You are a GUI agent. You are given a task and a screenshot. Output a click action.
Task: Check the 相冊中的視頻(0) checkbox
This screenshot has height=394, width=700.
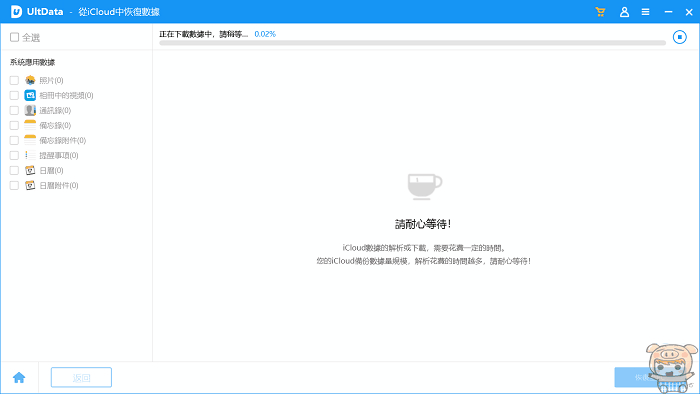point(14,95)
